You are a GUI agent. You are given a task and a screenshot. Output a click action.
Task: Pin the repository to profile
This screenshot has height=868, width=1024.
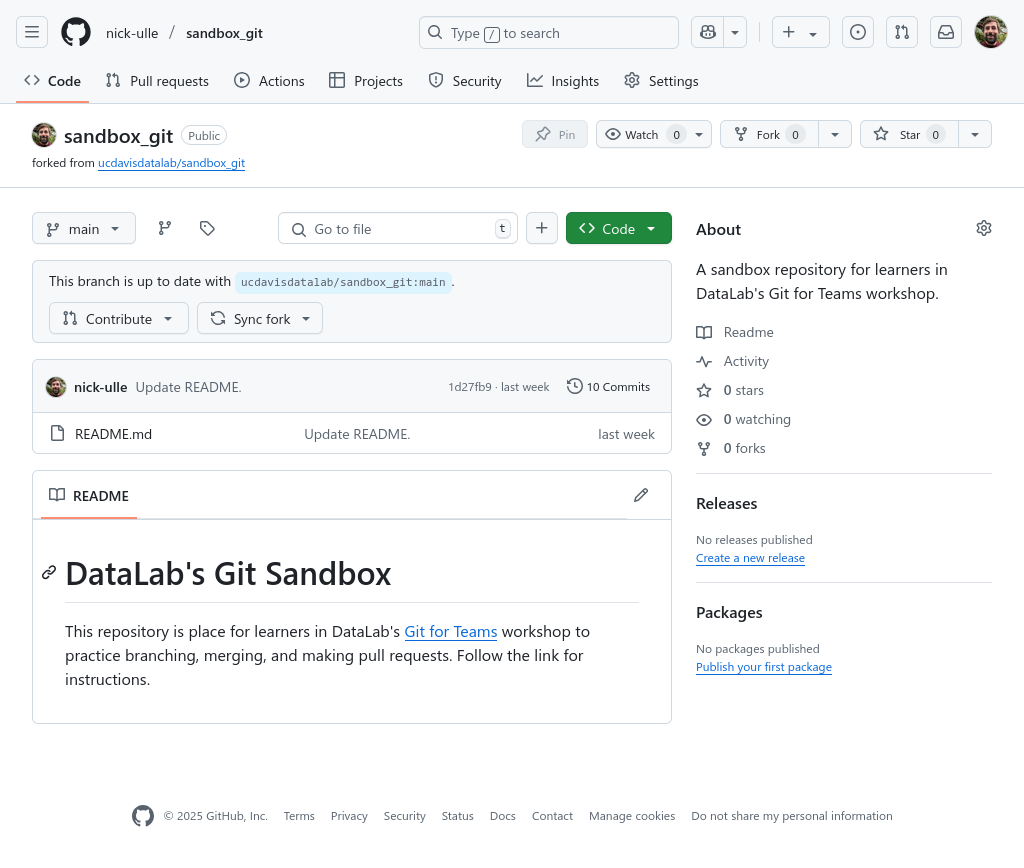555,135
